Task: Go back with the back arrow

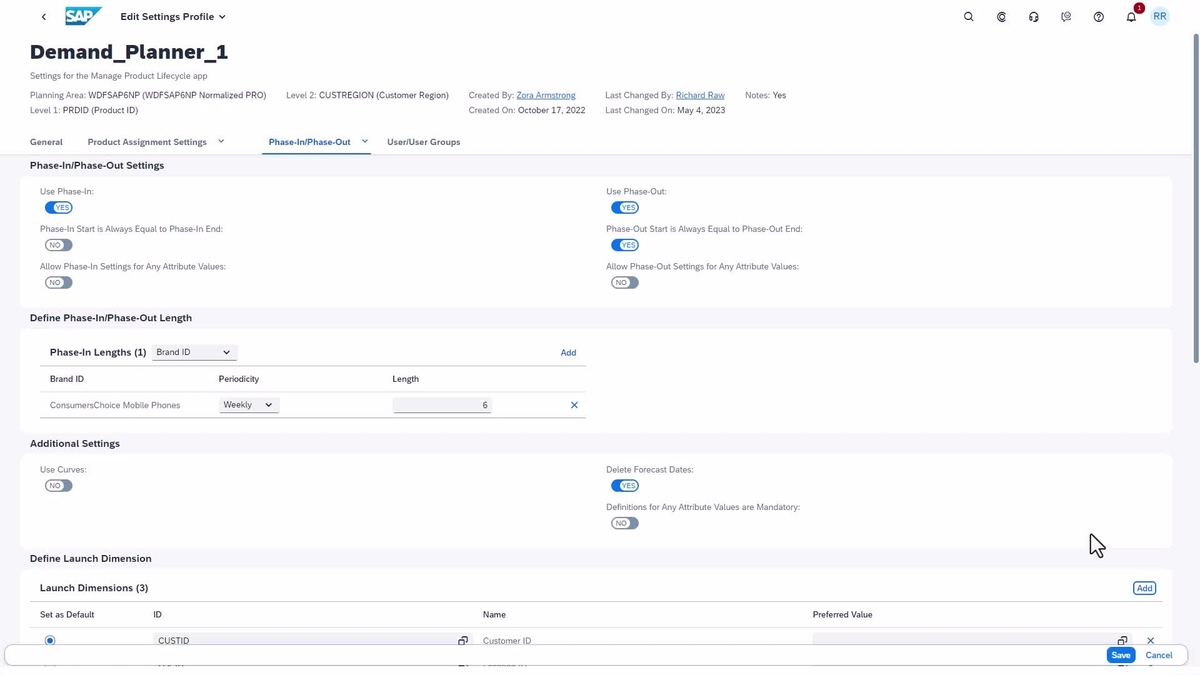Action: point(43,17)
